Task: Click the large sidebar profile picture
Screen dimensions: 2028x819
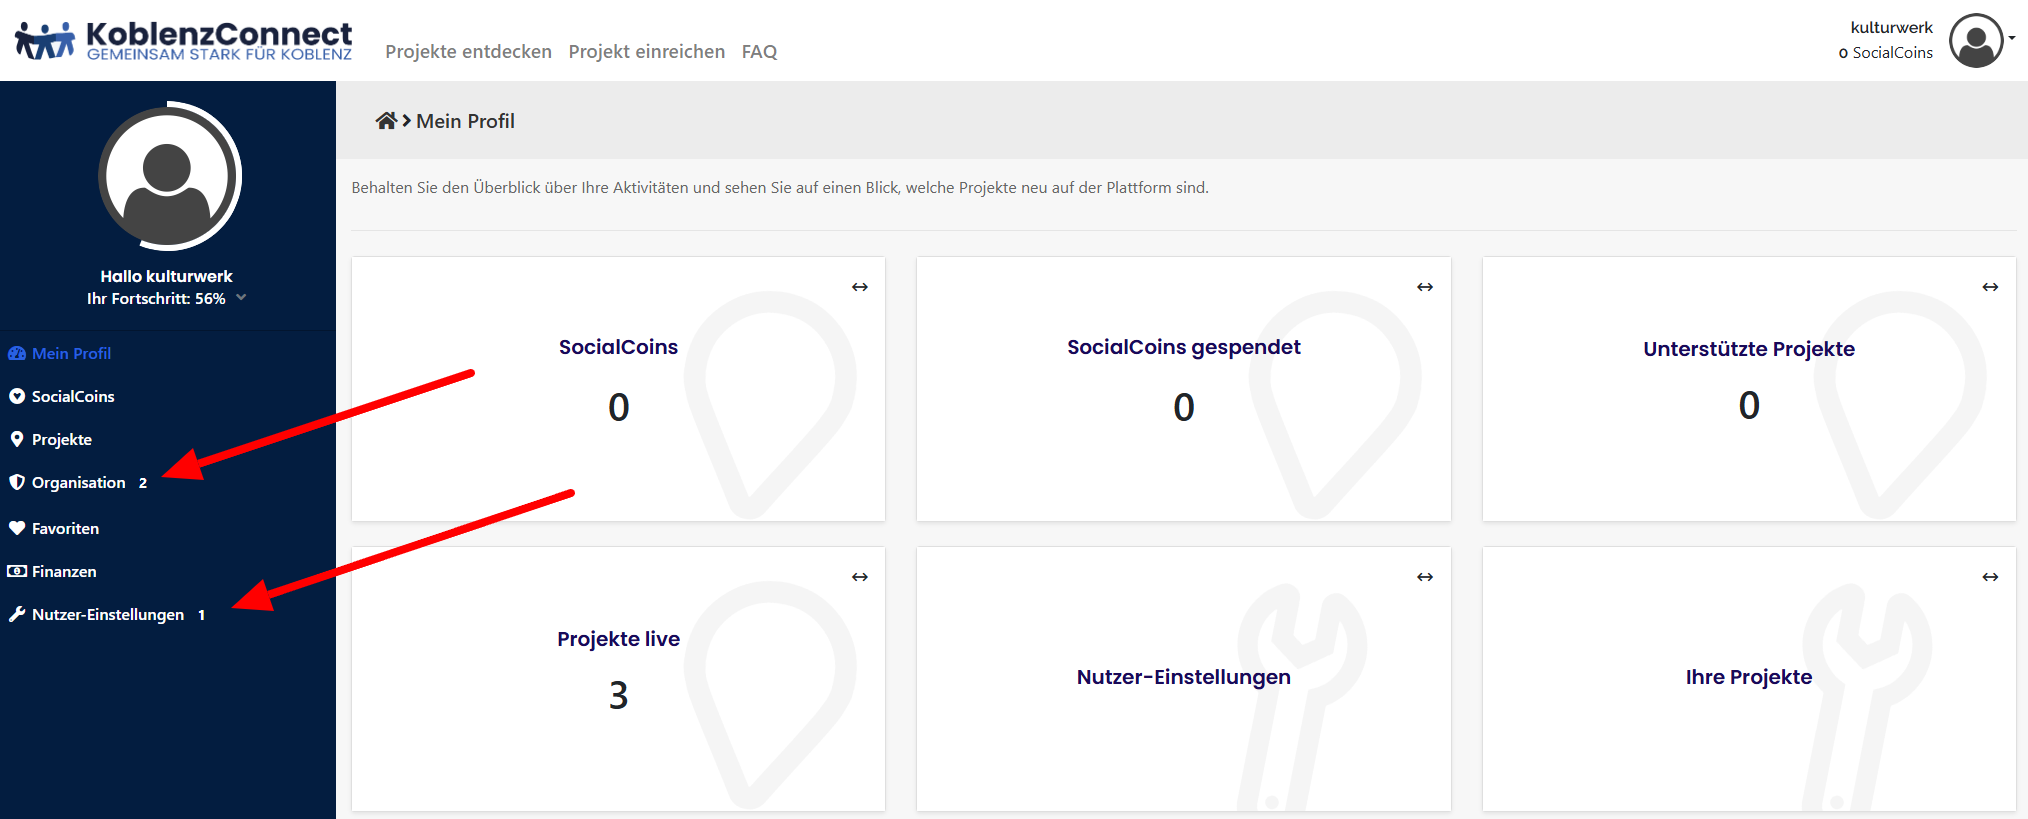Action: tap(168, 176)
